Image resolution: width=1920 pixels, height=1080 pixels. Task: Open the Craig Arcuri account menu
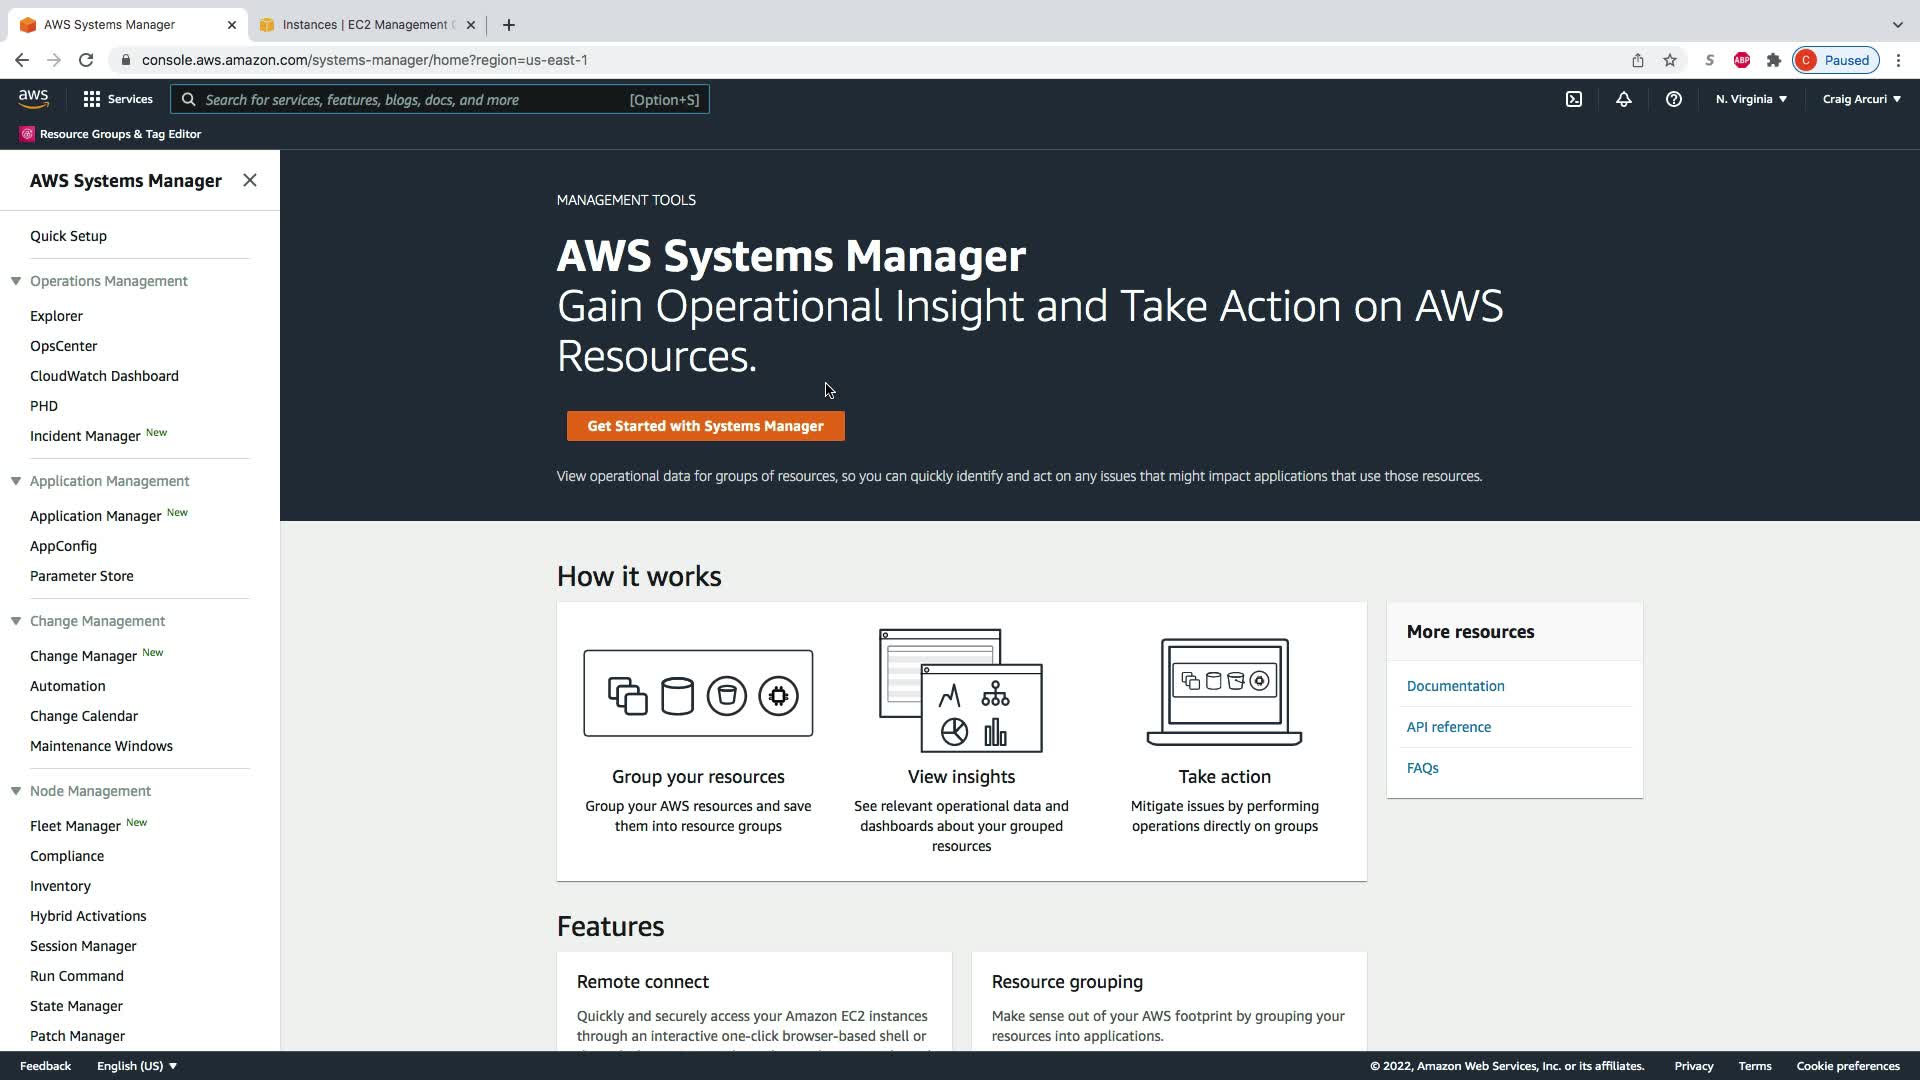pos(1861,99)
